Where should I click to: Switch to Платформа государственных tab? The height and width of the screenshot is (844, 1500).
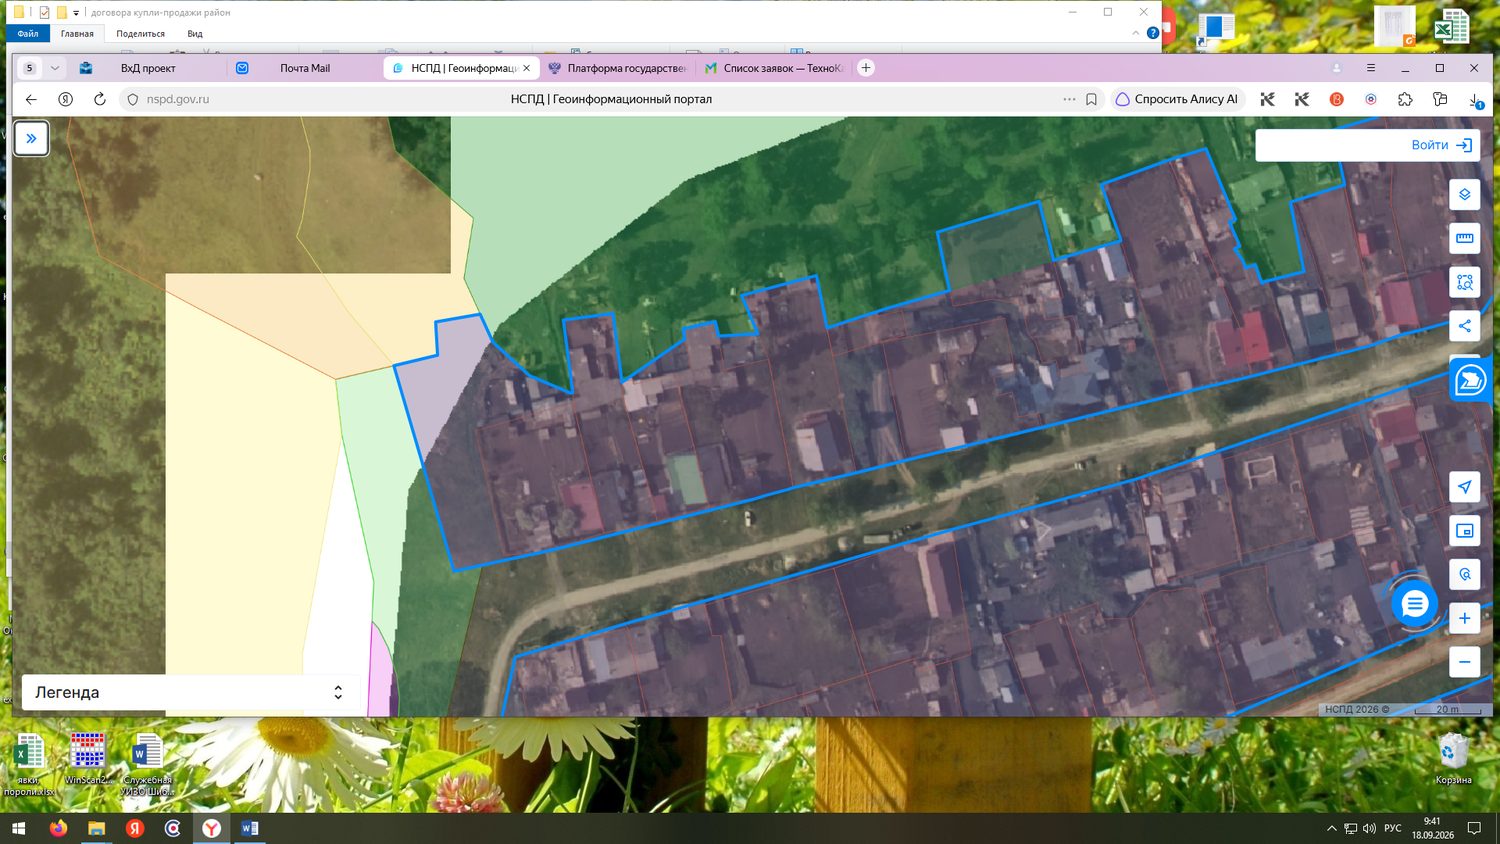617,68
